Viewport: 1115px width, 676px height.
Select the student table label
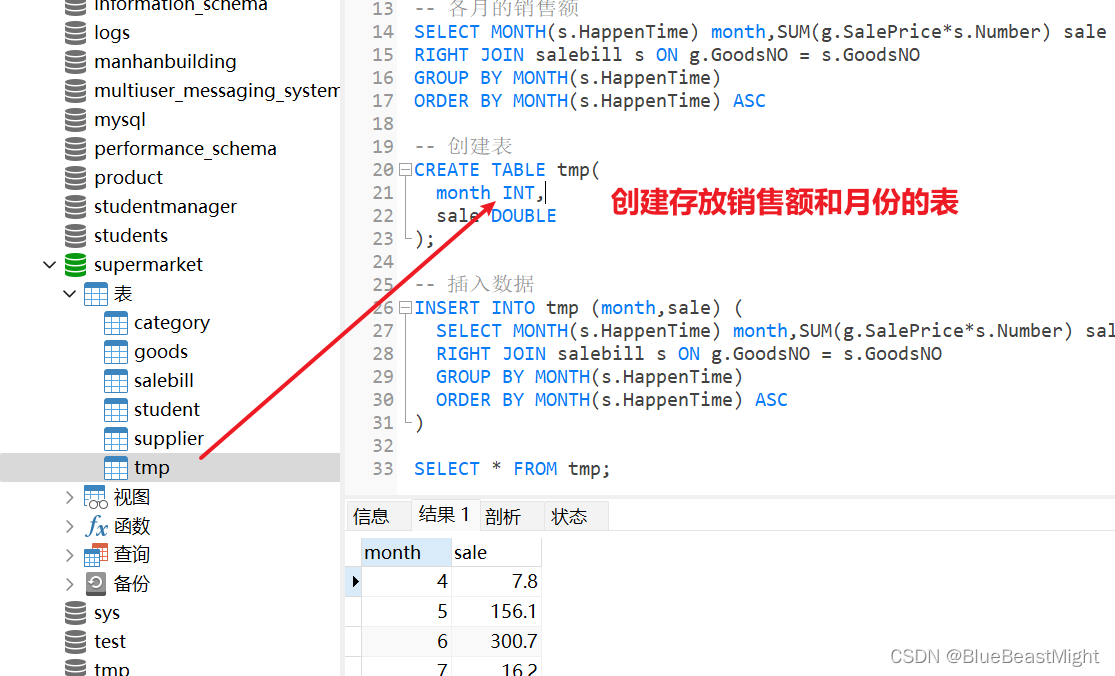point(167,410)
